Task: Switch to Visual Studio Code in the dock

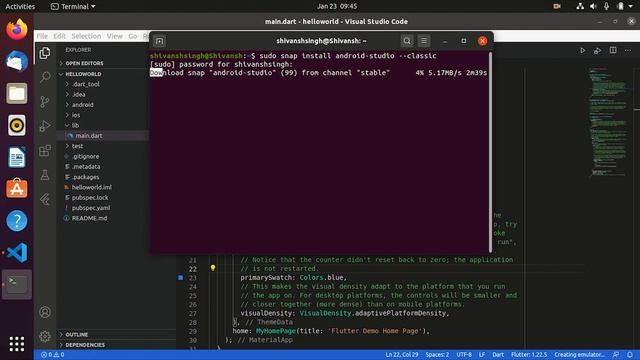Action: (x=17, y=253)
